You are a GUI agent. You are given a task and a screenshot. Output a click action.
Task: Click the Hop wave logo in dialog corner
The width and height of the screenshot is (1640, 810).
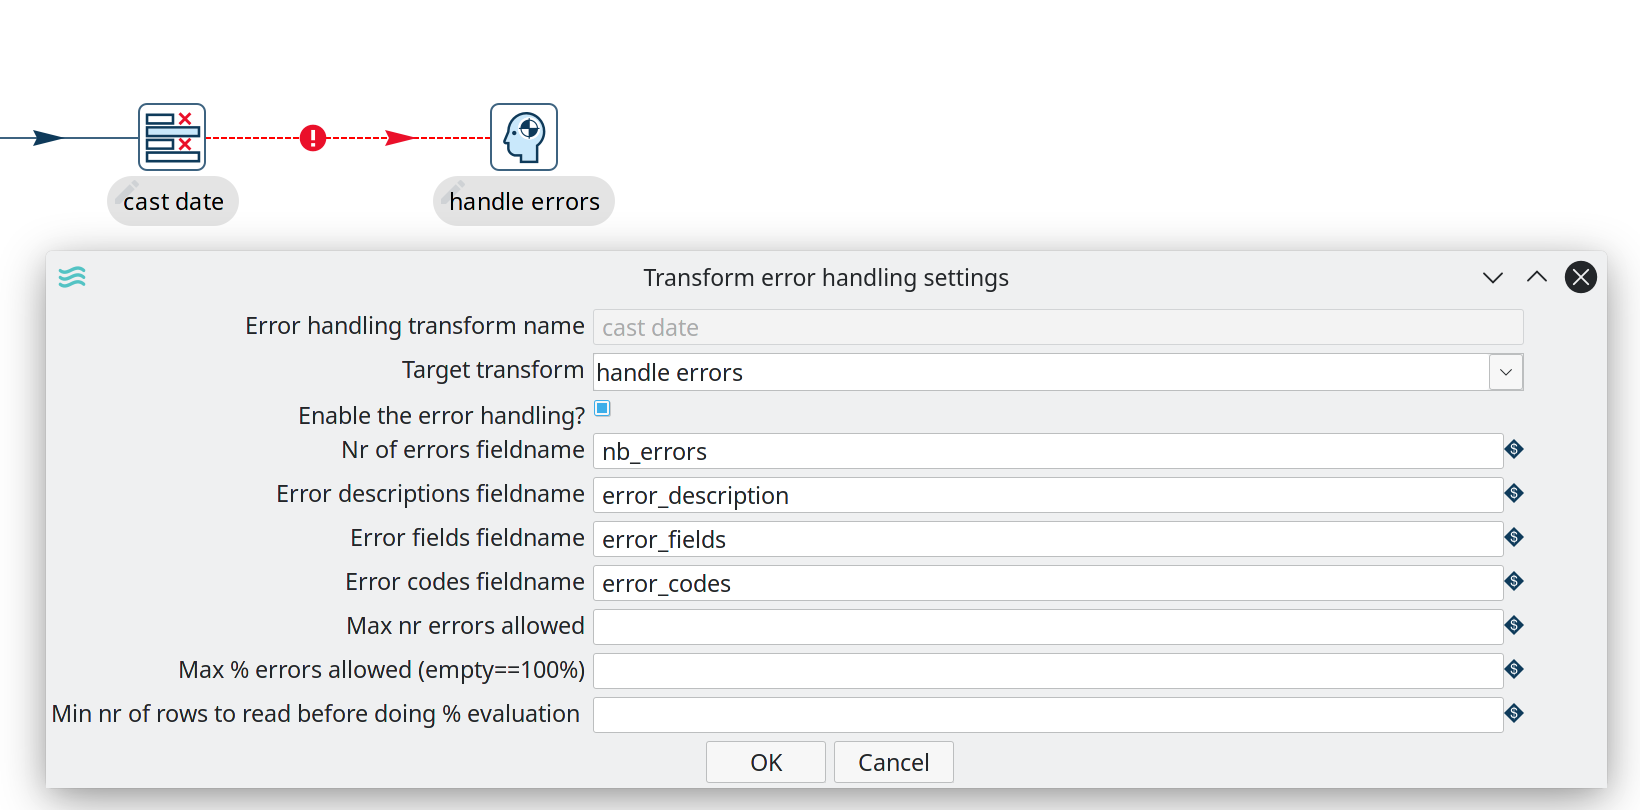[72, 277]
